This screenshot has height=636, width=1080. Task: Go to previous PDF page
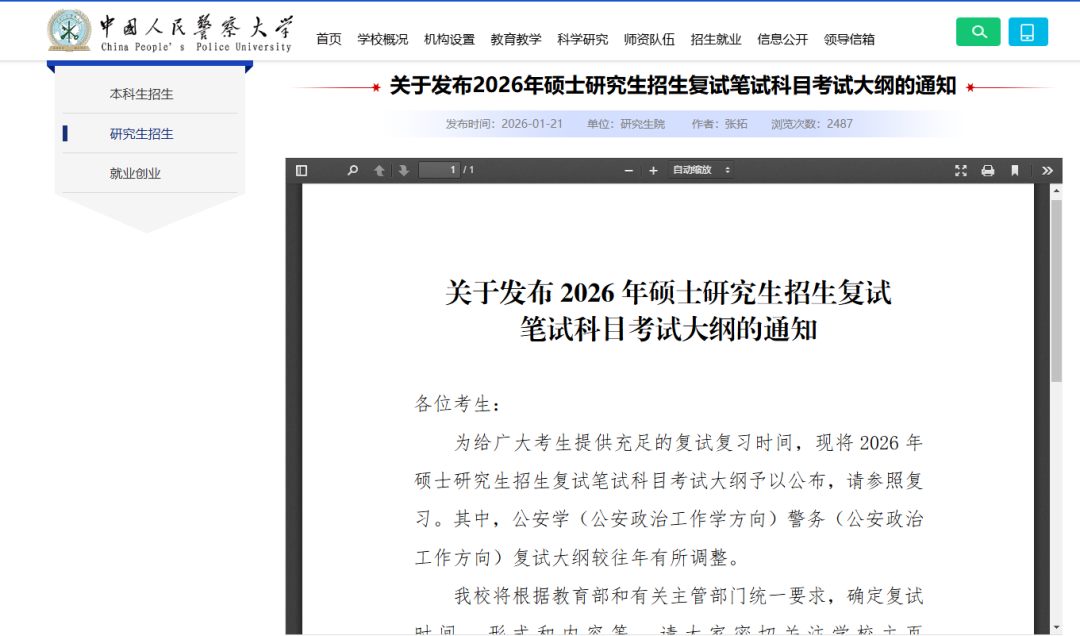(379, 171)
